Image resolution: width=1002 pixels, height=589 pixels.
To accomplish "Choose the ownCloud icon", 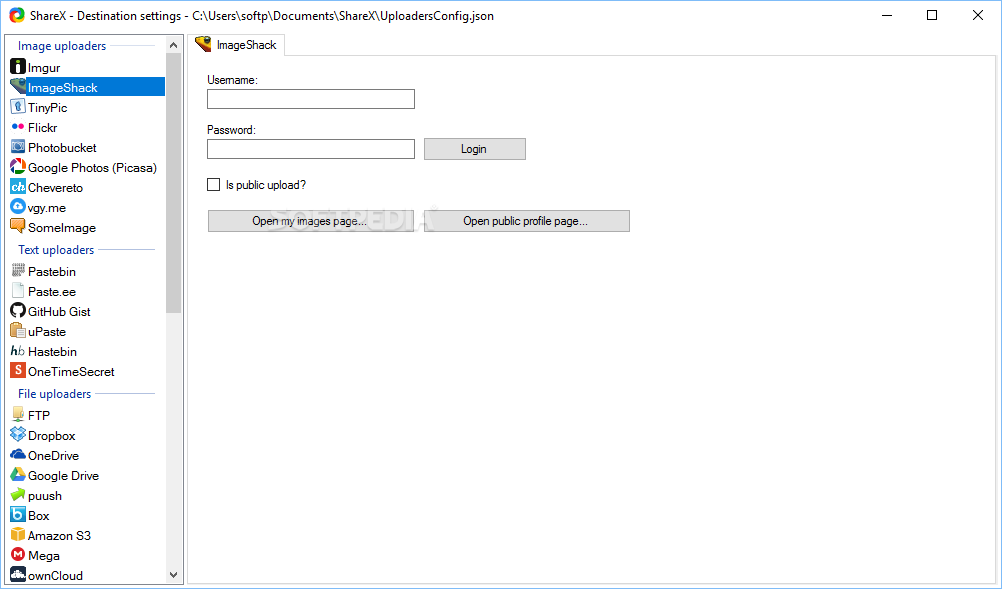I will (x=18, y=574).
